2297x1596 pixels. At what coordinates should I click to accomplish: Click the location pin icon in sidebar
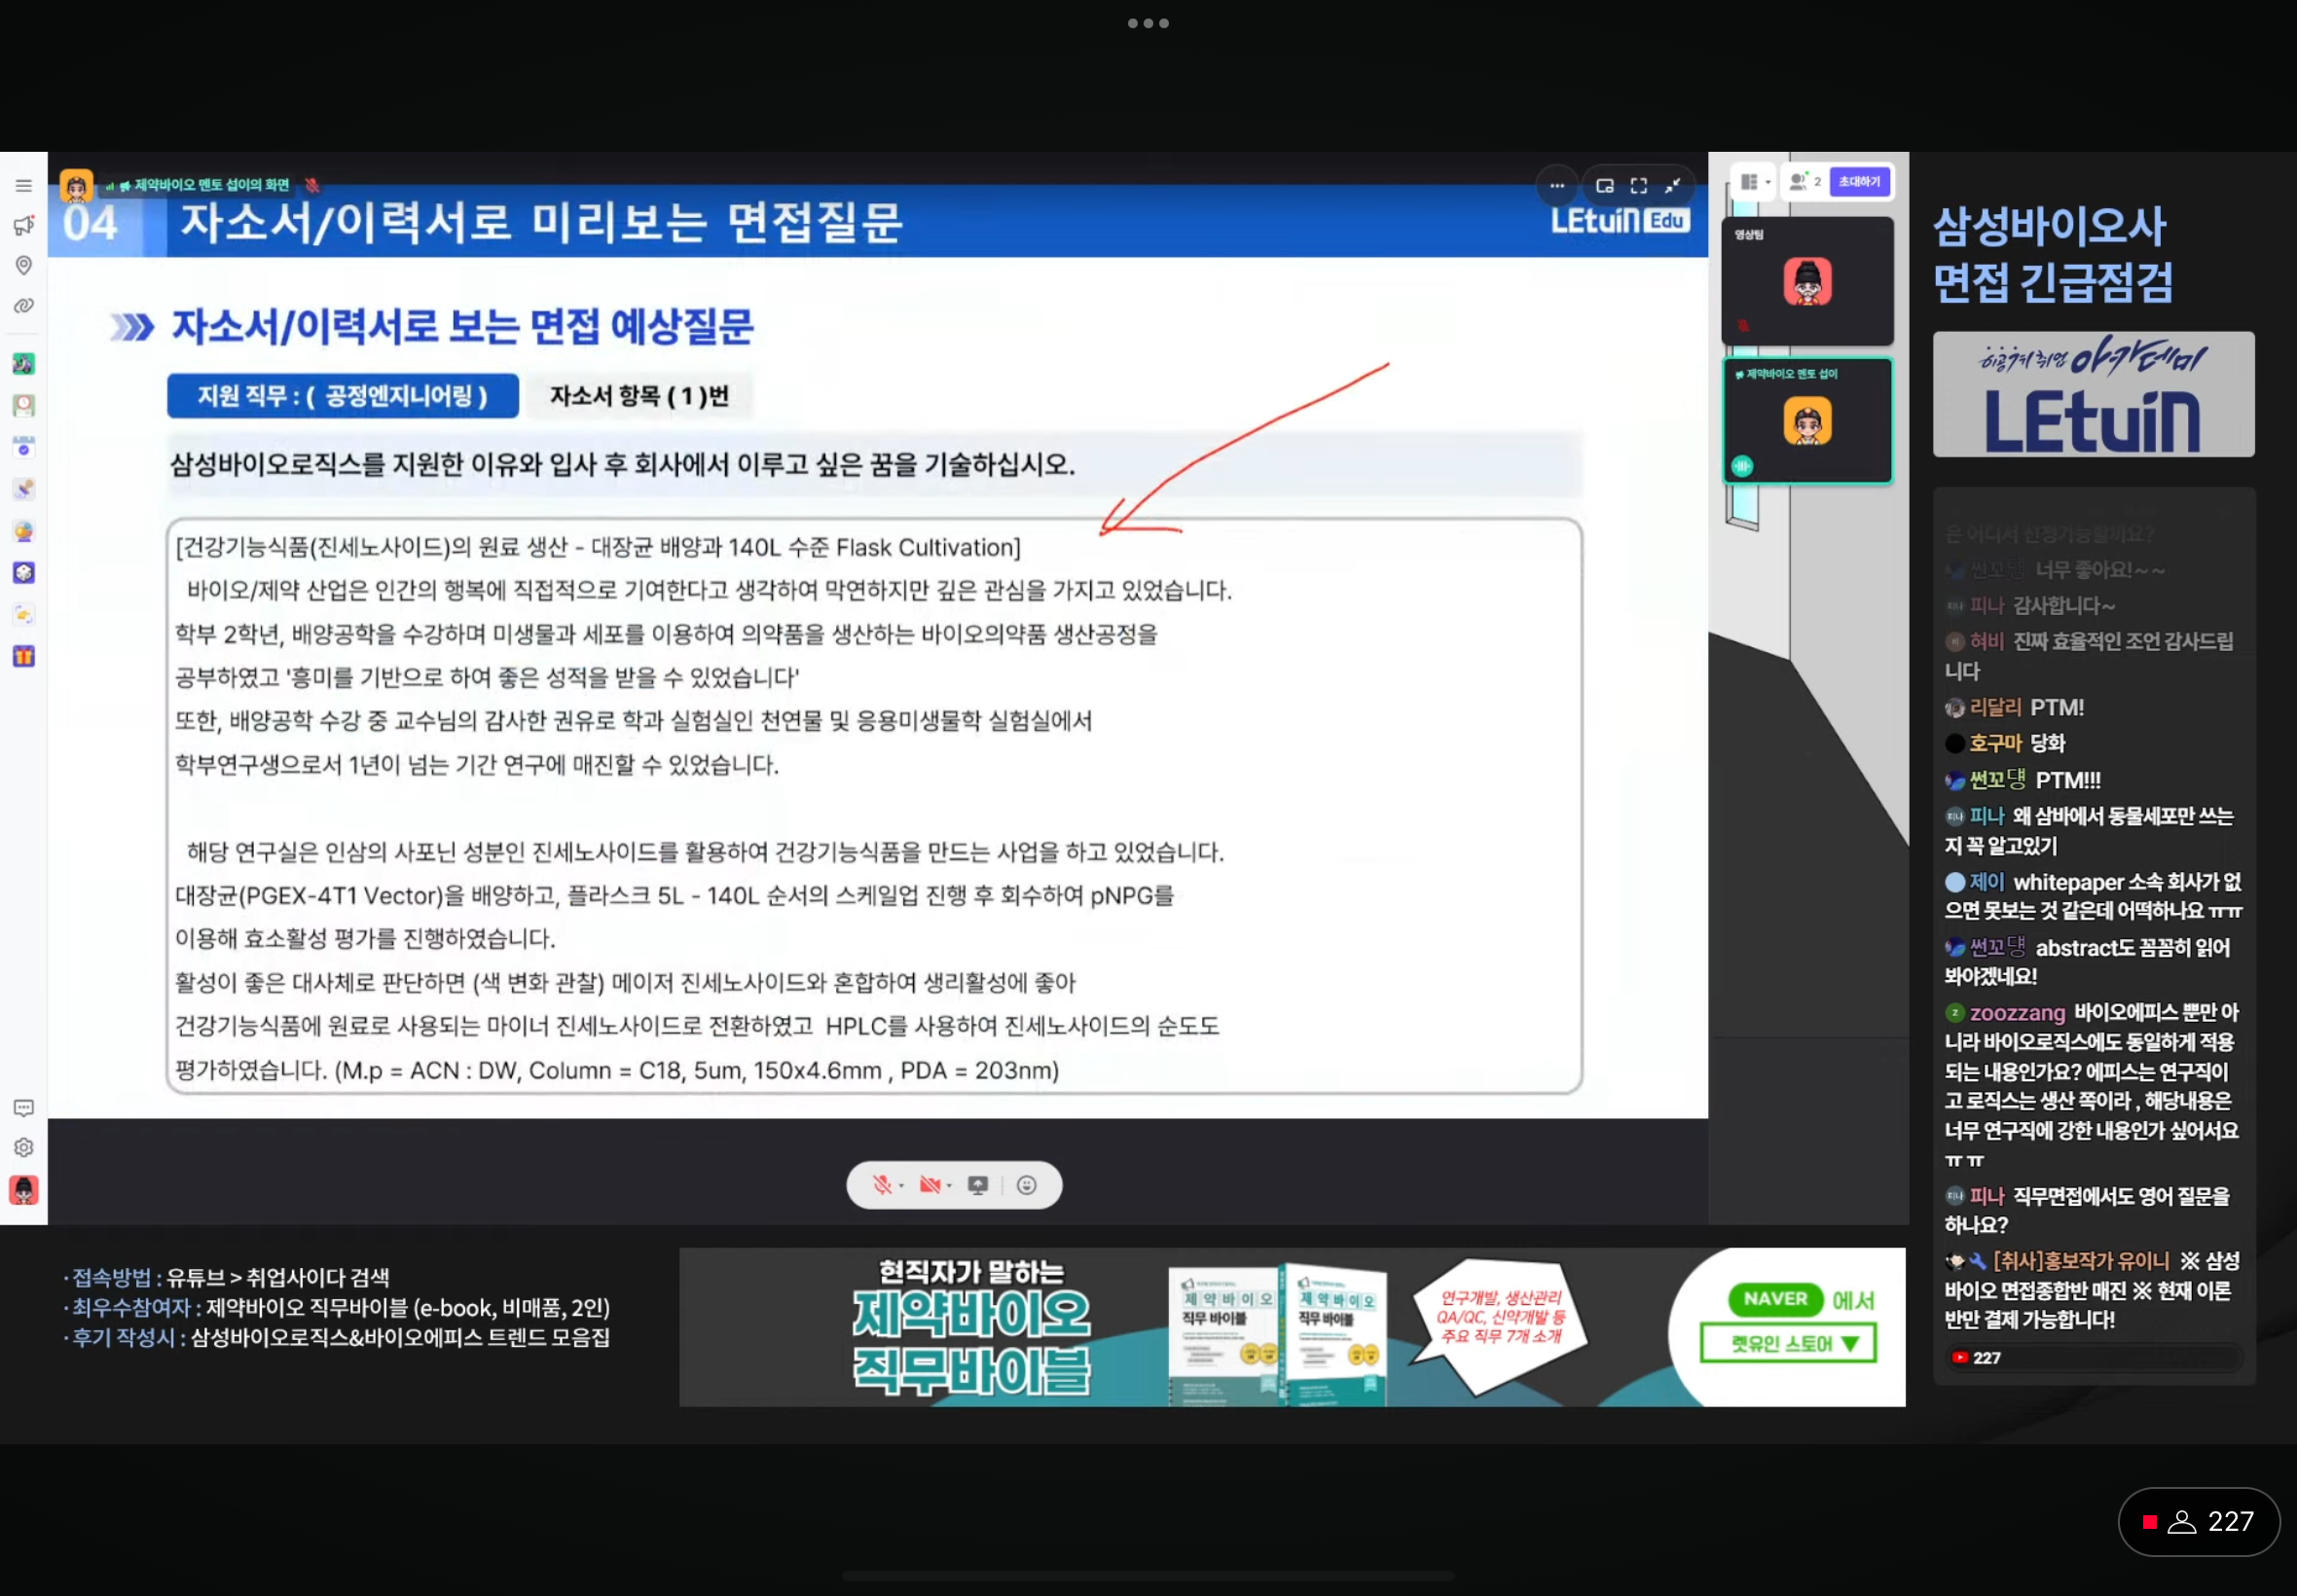pyautogui.click(x=24, y=265)
